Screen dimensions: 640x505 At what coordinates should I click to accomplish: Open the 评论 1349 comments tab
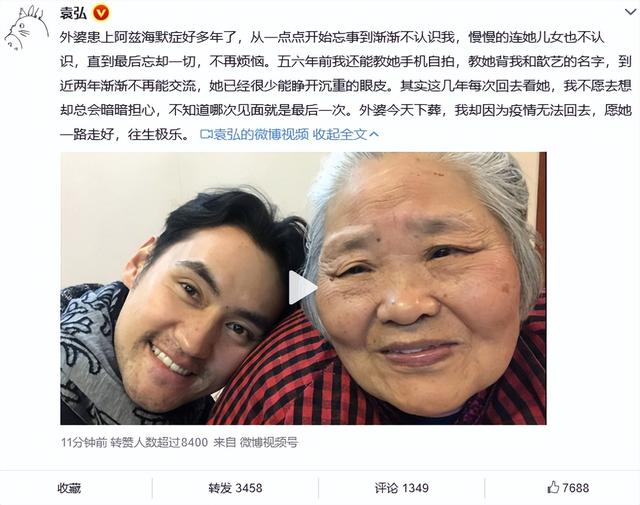(402, 488)
